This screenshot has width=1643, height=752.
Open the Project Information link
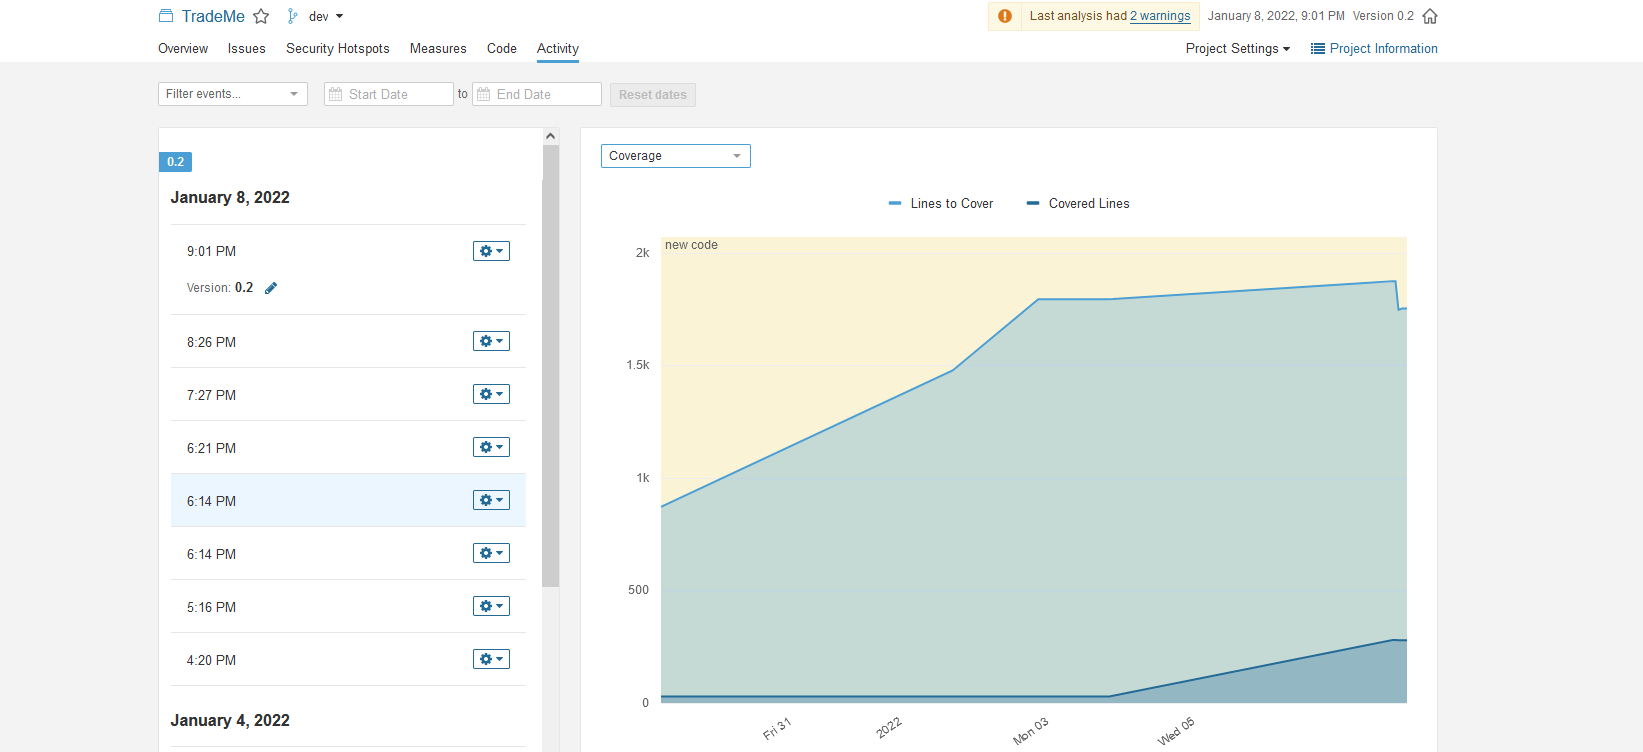[1383, 48]
